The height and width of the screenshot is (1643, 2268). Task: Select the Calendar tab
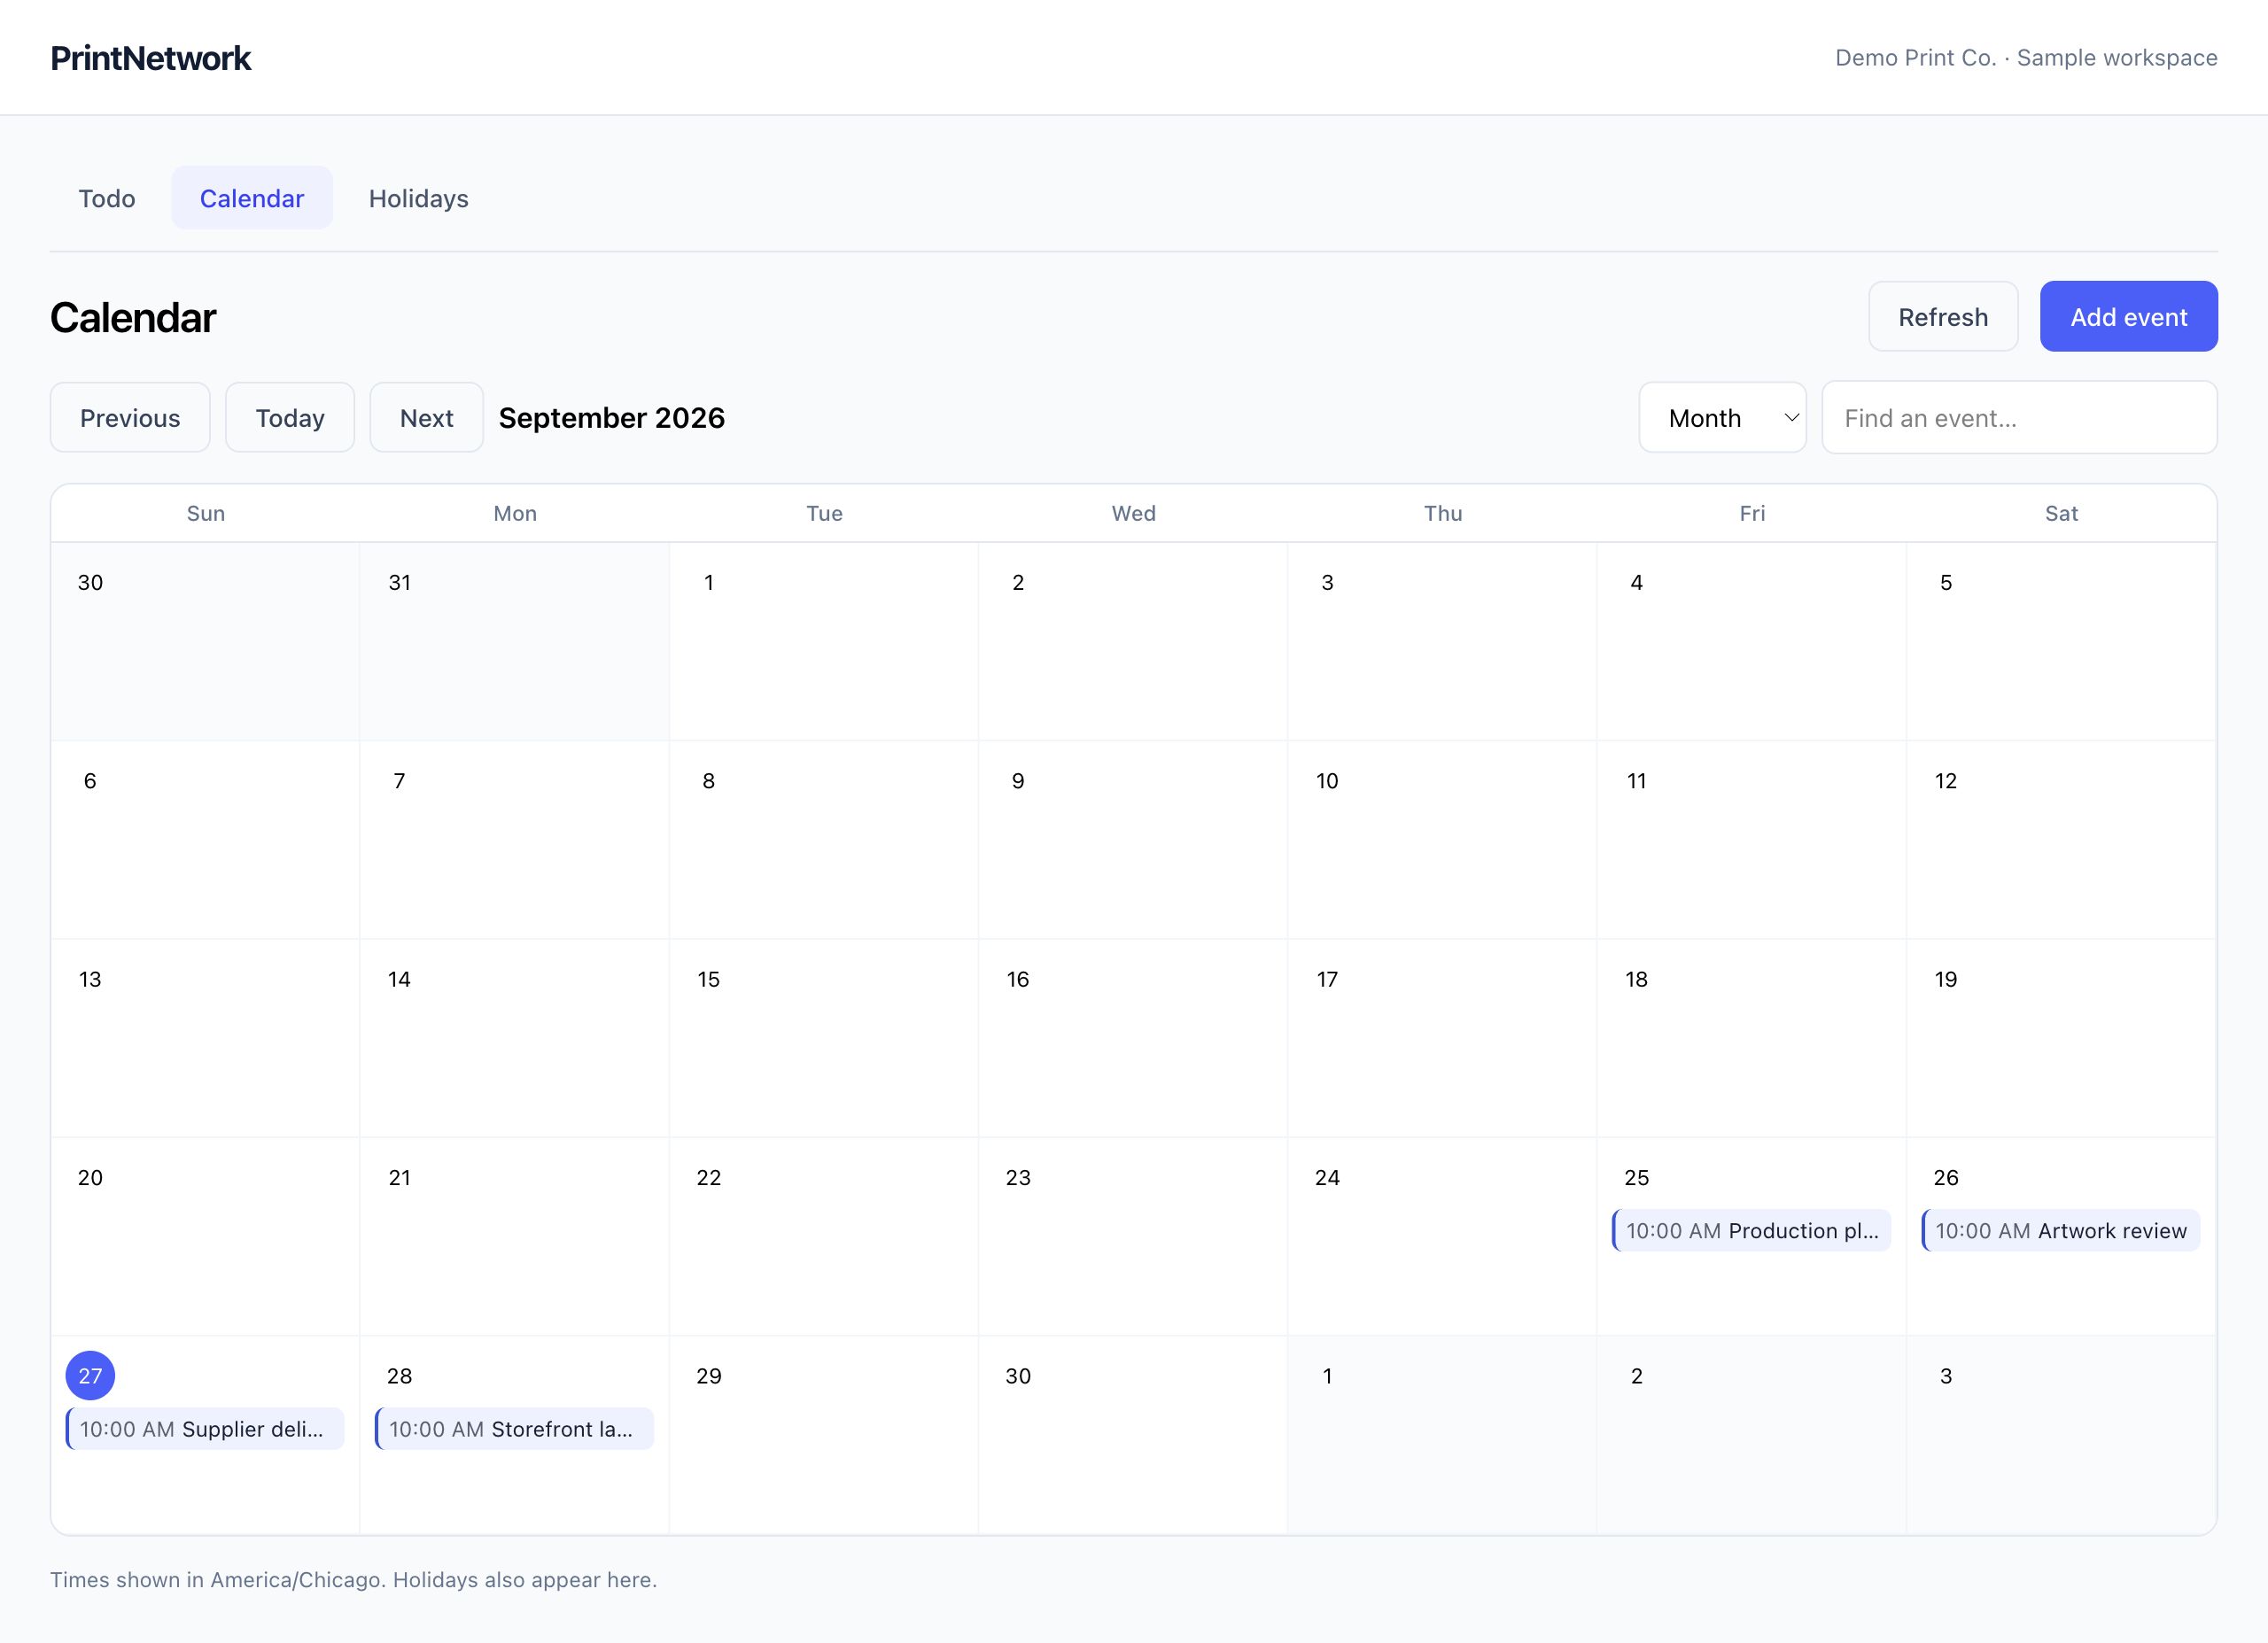click(252, 198)
